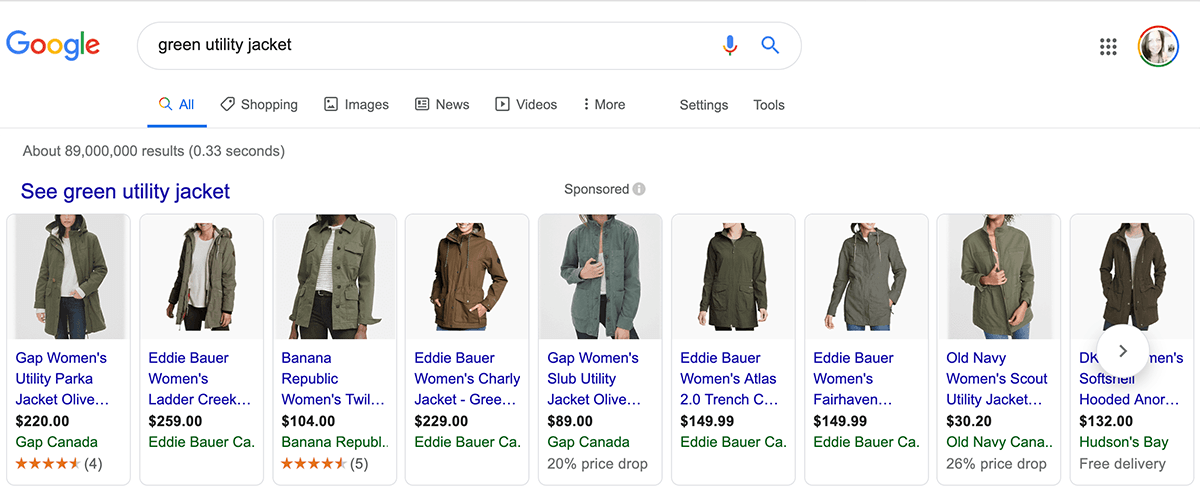The width and height of the screenshot is (1200, 497).
Task: Open the Settings menu
Action: (x=704, y=105)
